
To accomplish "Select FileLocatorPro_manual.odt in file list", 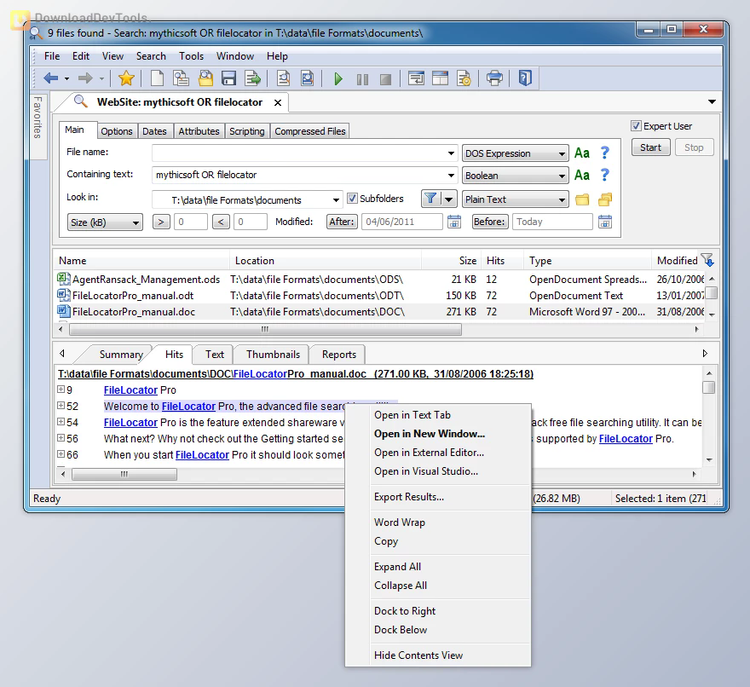I will (x=132, y=295).
